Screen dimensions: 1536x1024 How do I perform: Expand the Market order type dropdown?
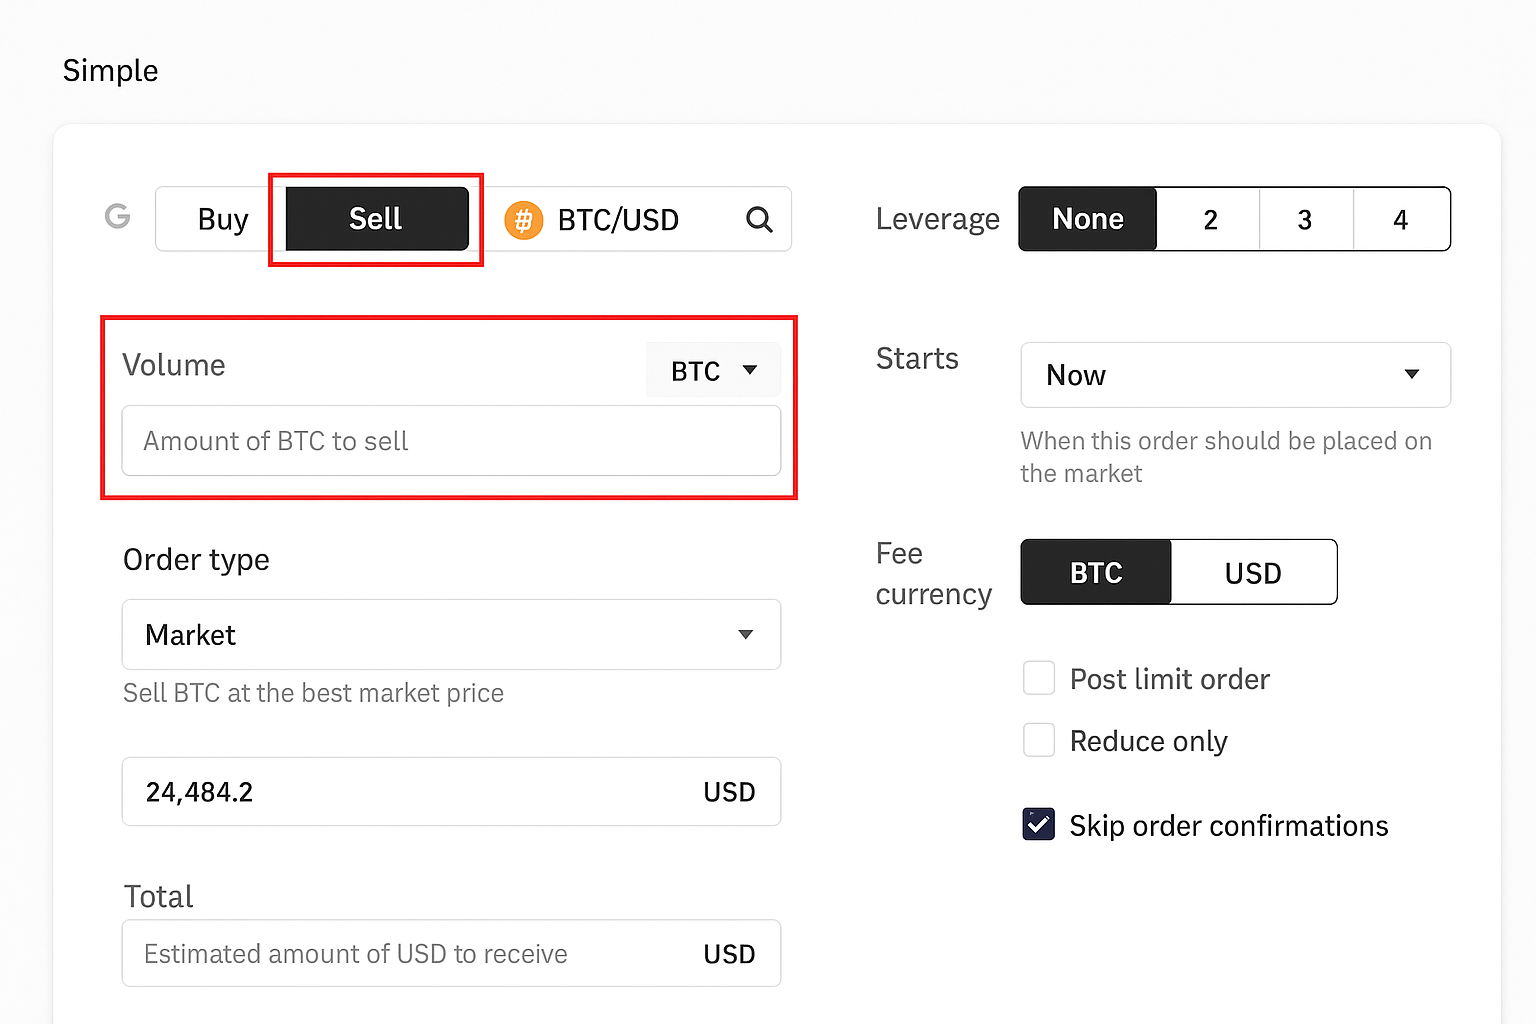coord(450,635)
